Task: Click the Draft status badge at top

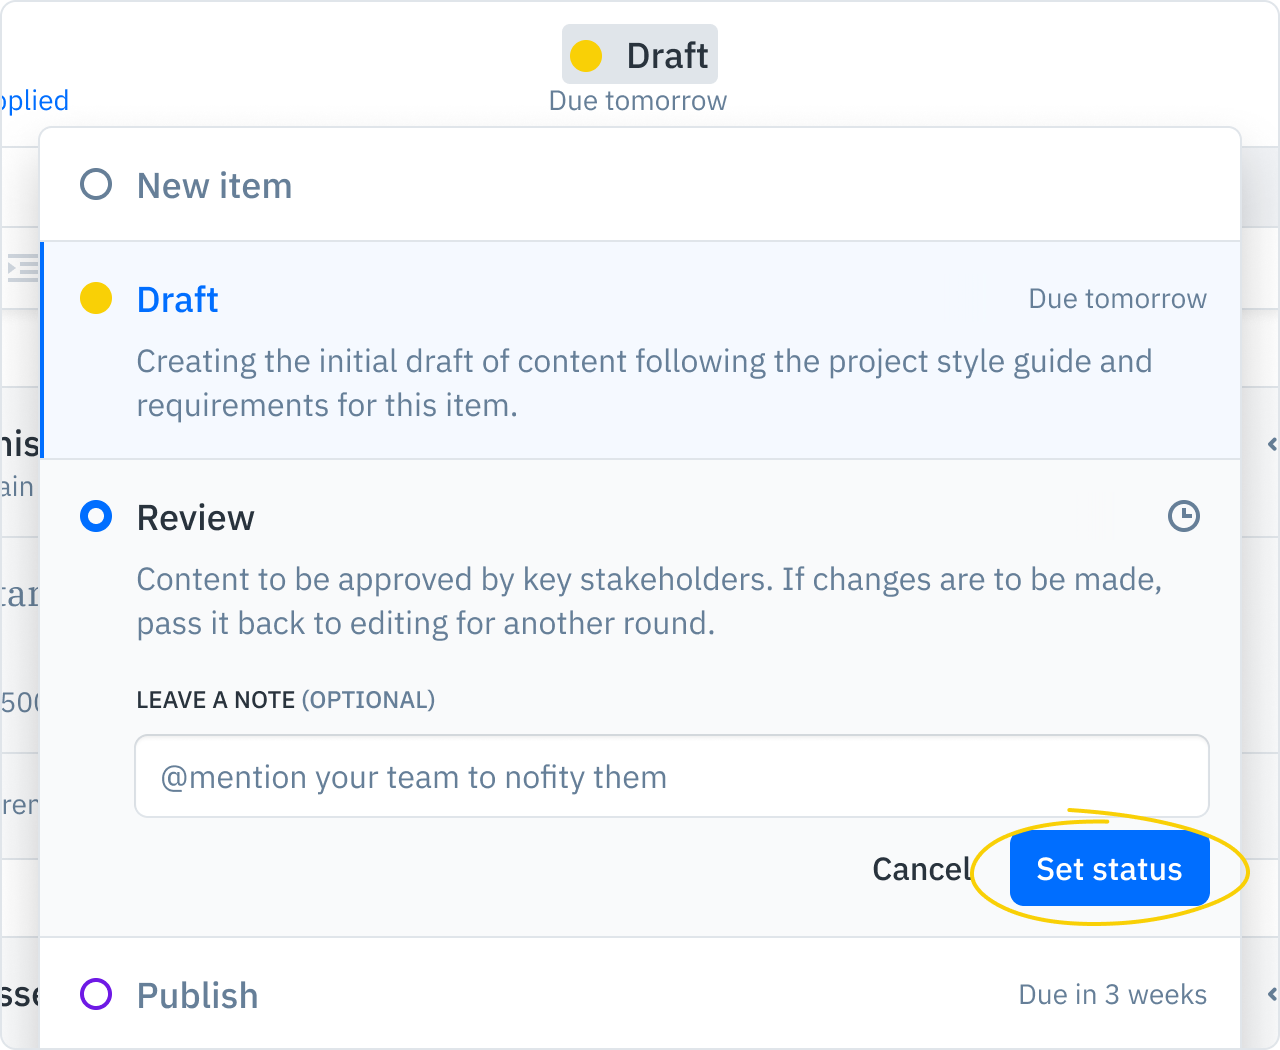Action: pos(640,55)
